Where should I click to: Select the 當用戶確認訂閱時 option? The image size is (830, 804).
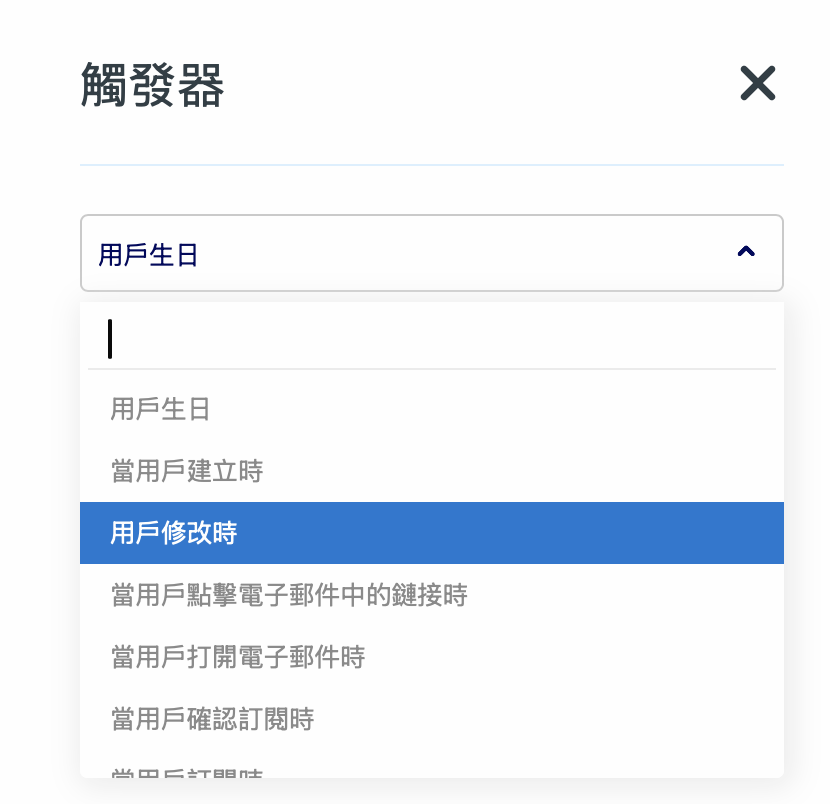pos(213,719)
